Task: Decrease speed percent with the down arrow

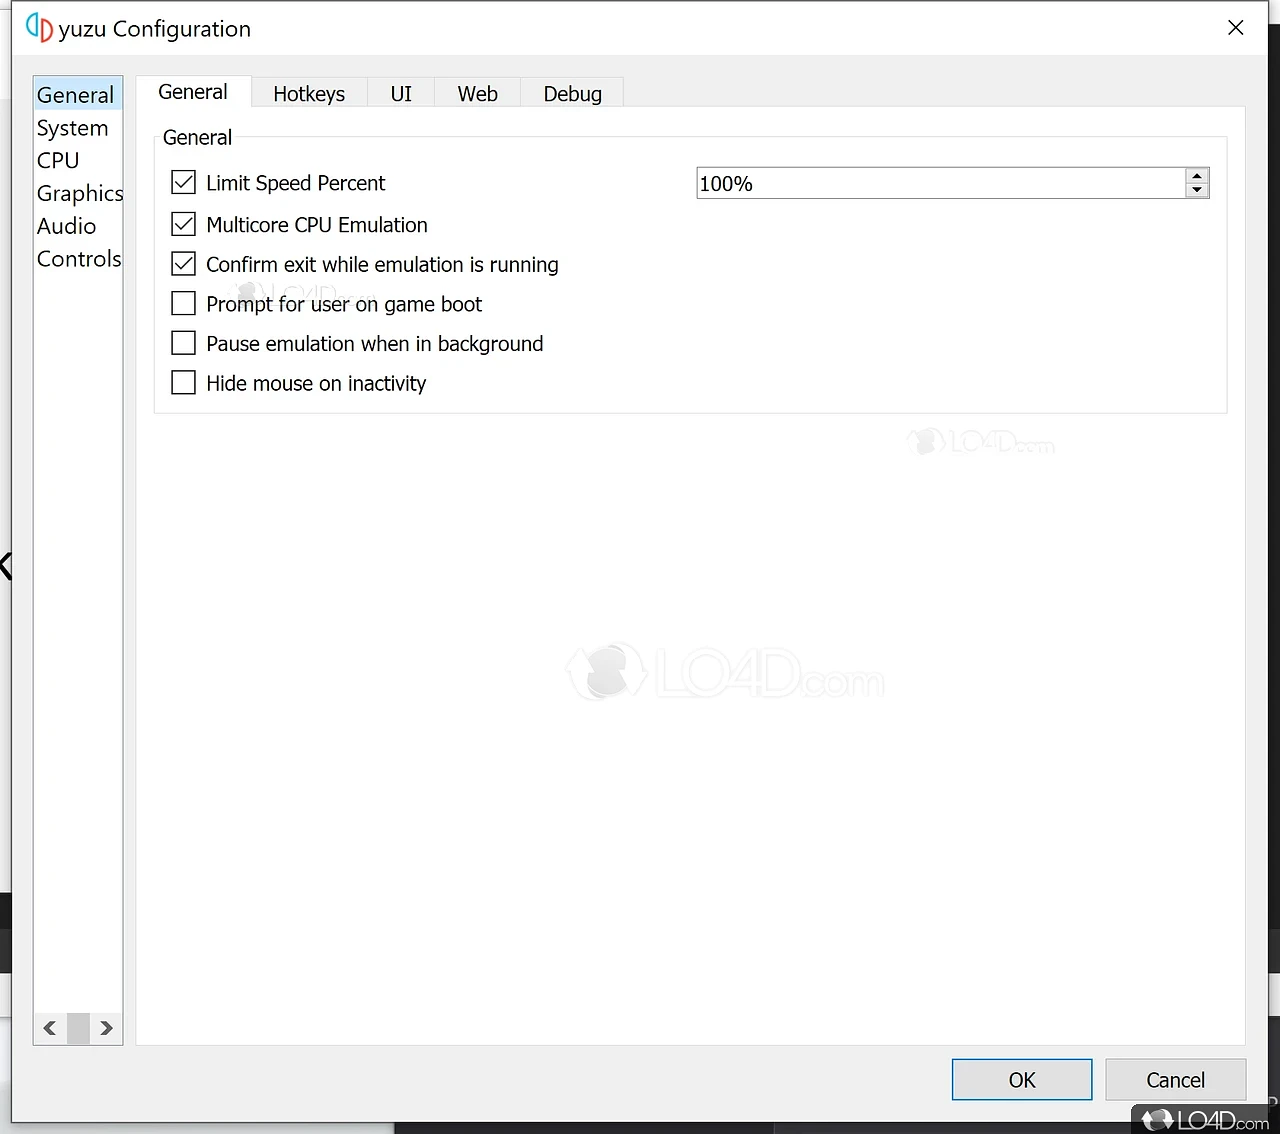Action: click(x=1197, y=190)
